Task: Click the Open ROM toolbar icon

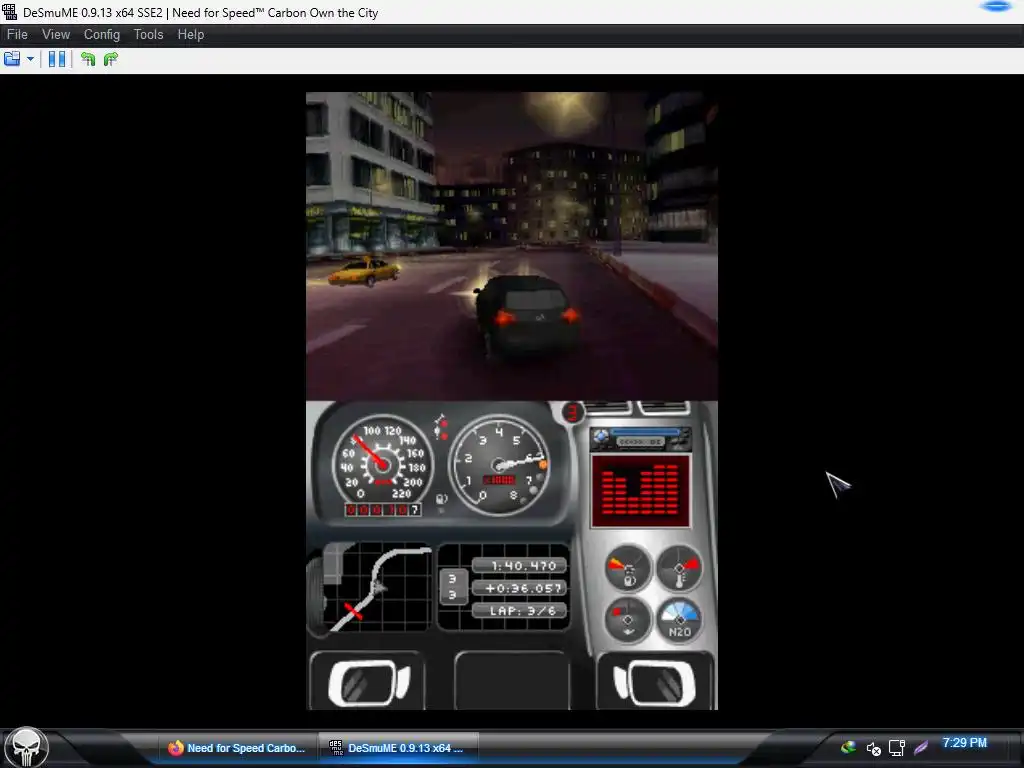Action: point(12,59)
